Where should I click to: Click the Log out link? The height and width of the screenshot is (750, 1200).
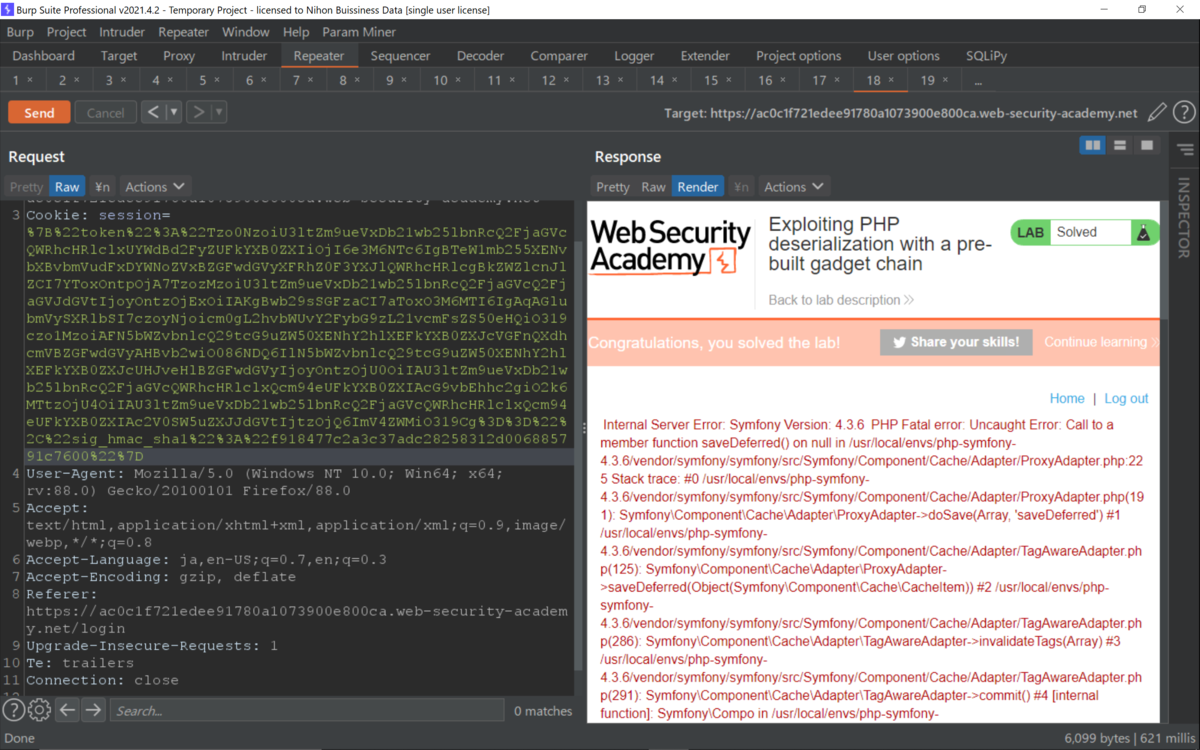[x=1126, y=398]
